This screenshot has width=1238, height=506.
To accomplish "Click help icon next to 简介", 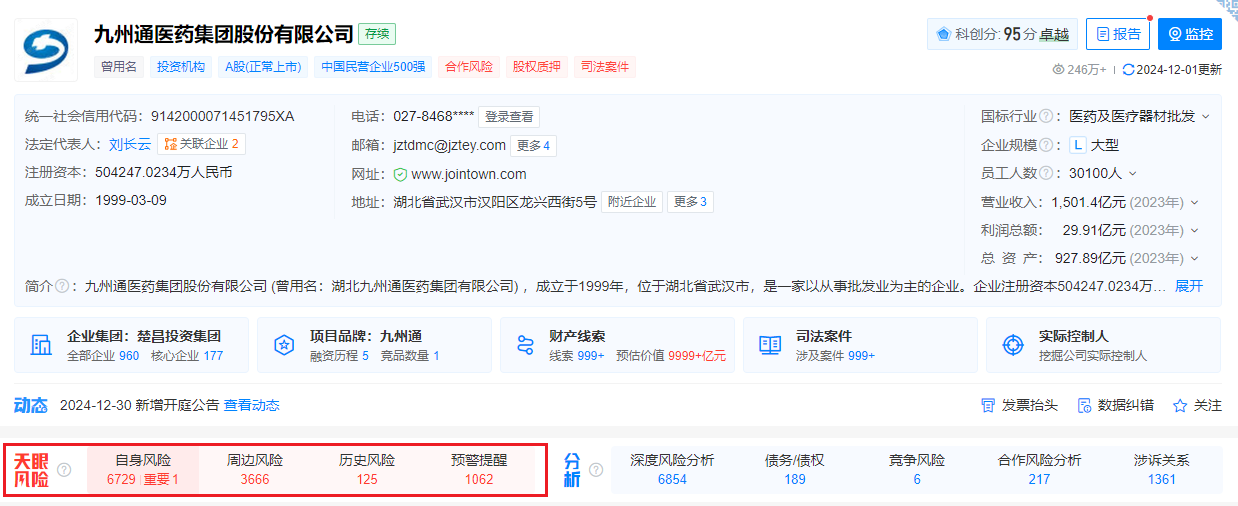I will coord(62,286).
